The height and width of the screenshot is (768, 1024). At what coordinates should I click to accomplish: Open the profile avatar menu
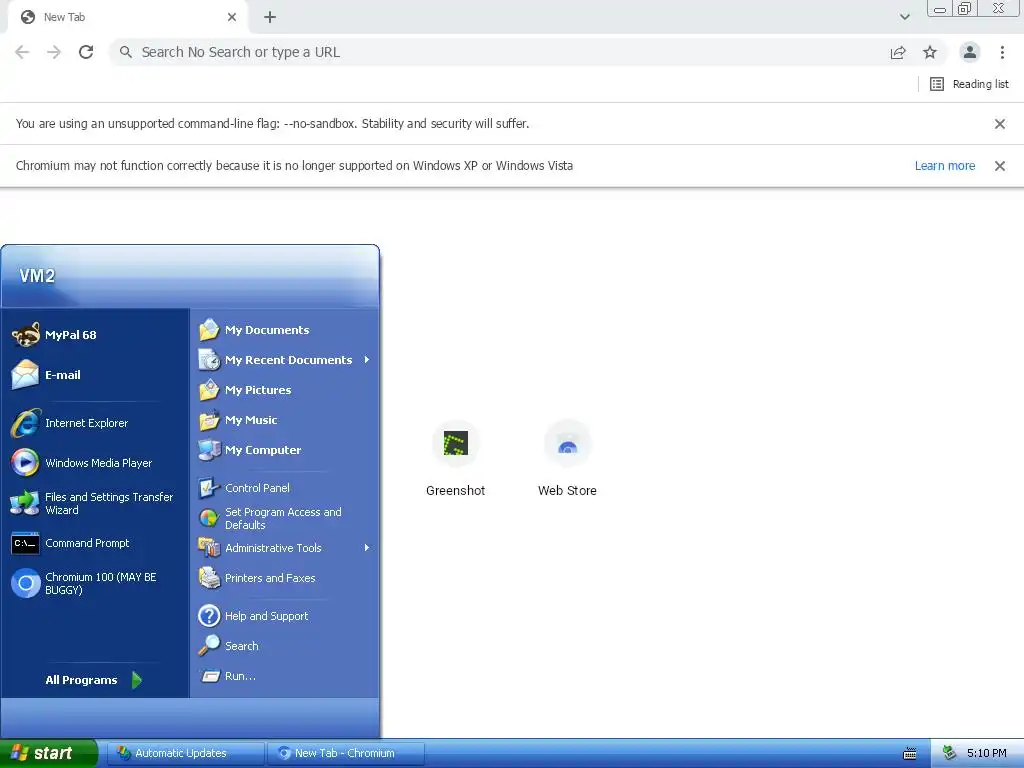(970, 52)
